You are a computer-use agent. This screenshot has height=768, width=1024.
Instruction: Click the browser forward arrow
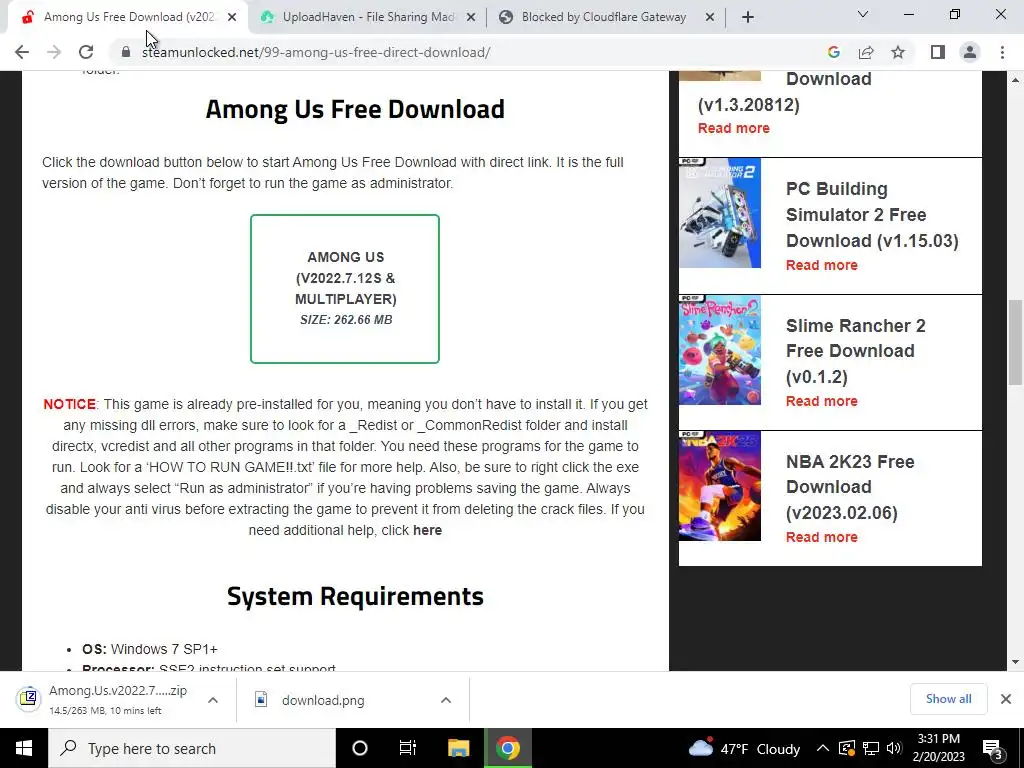click(54, 52)
